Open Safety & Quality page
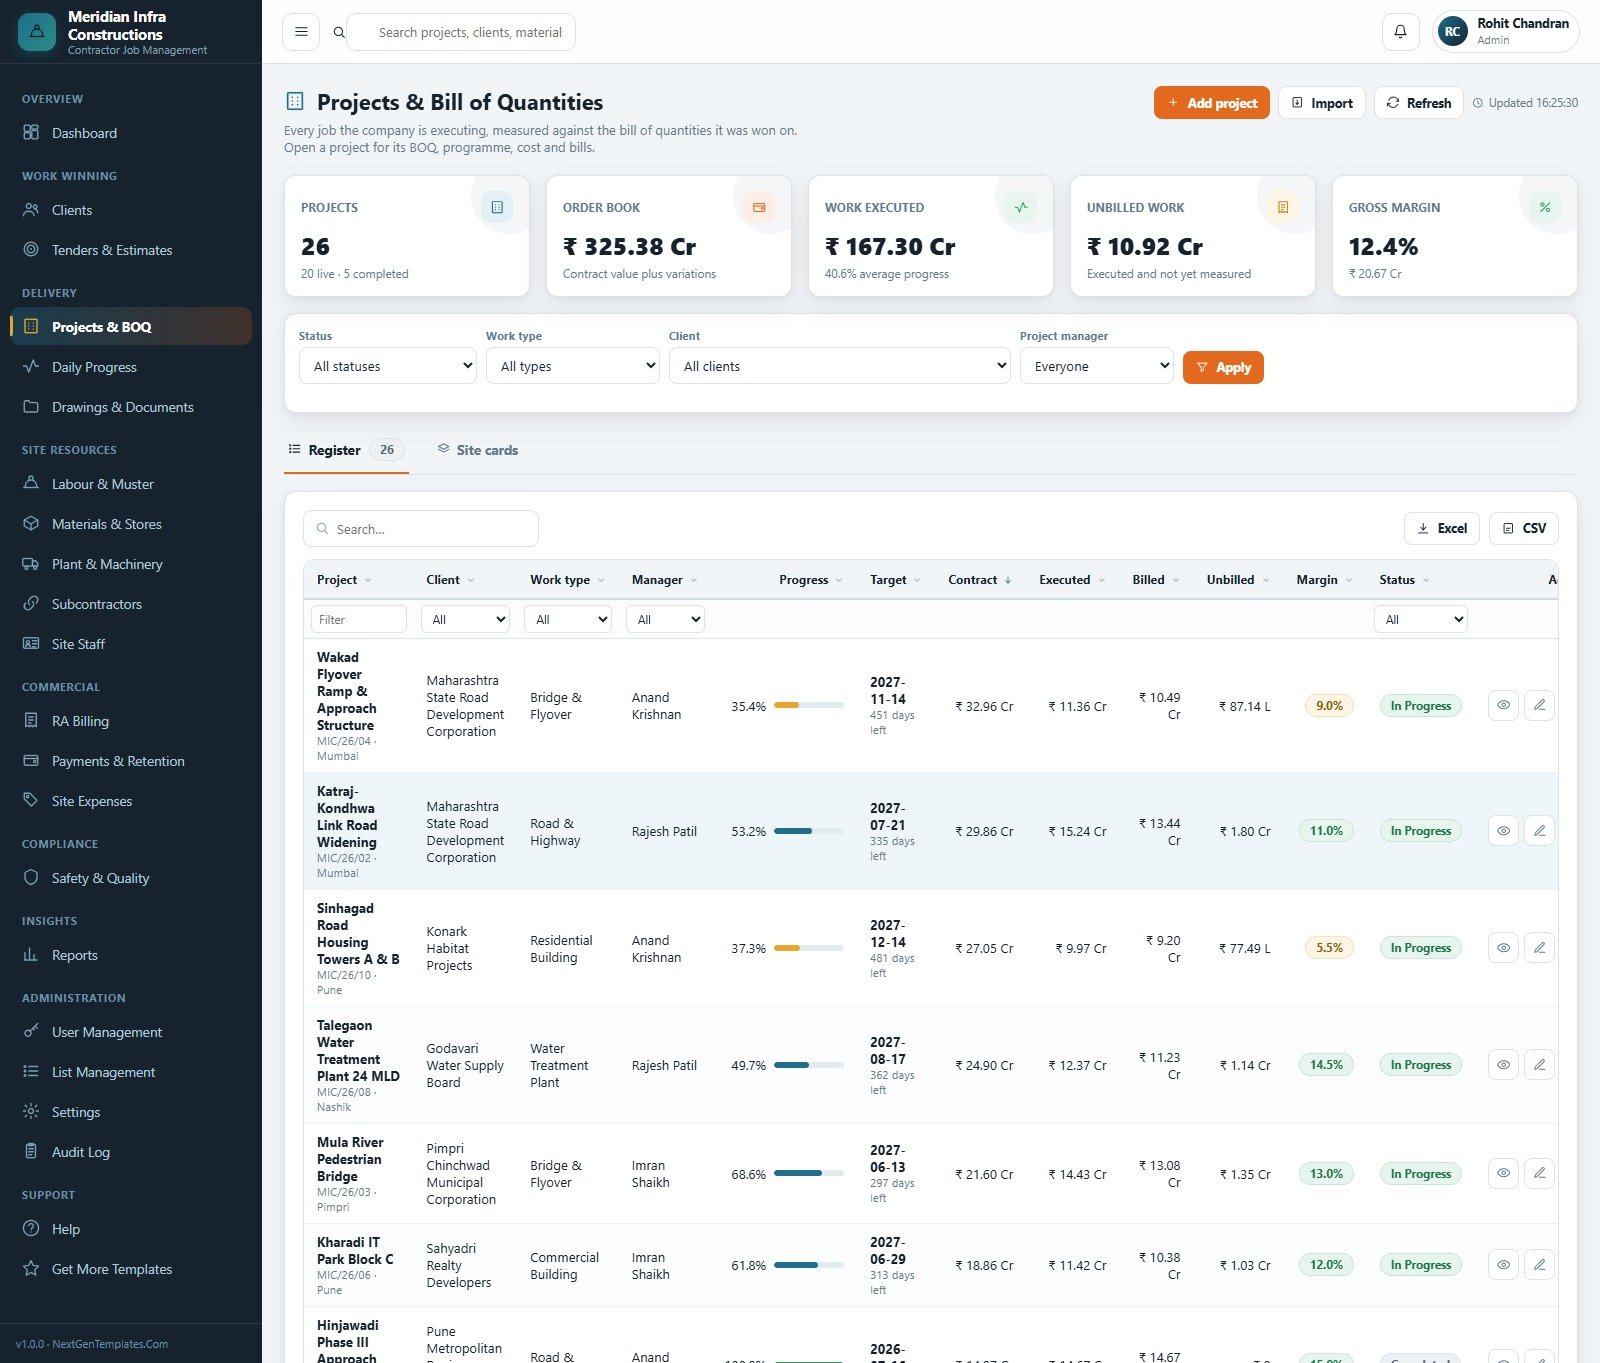 [131, 878]
